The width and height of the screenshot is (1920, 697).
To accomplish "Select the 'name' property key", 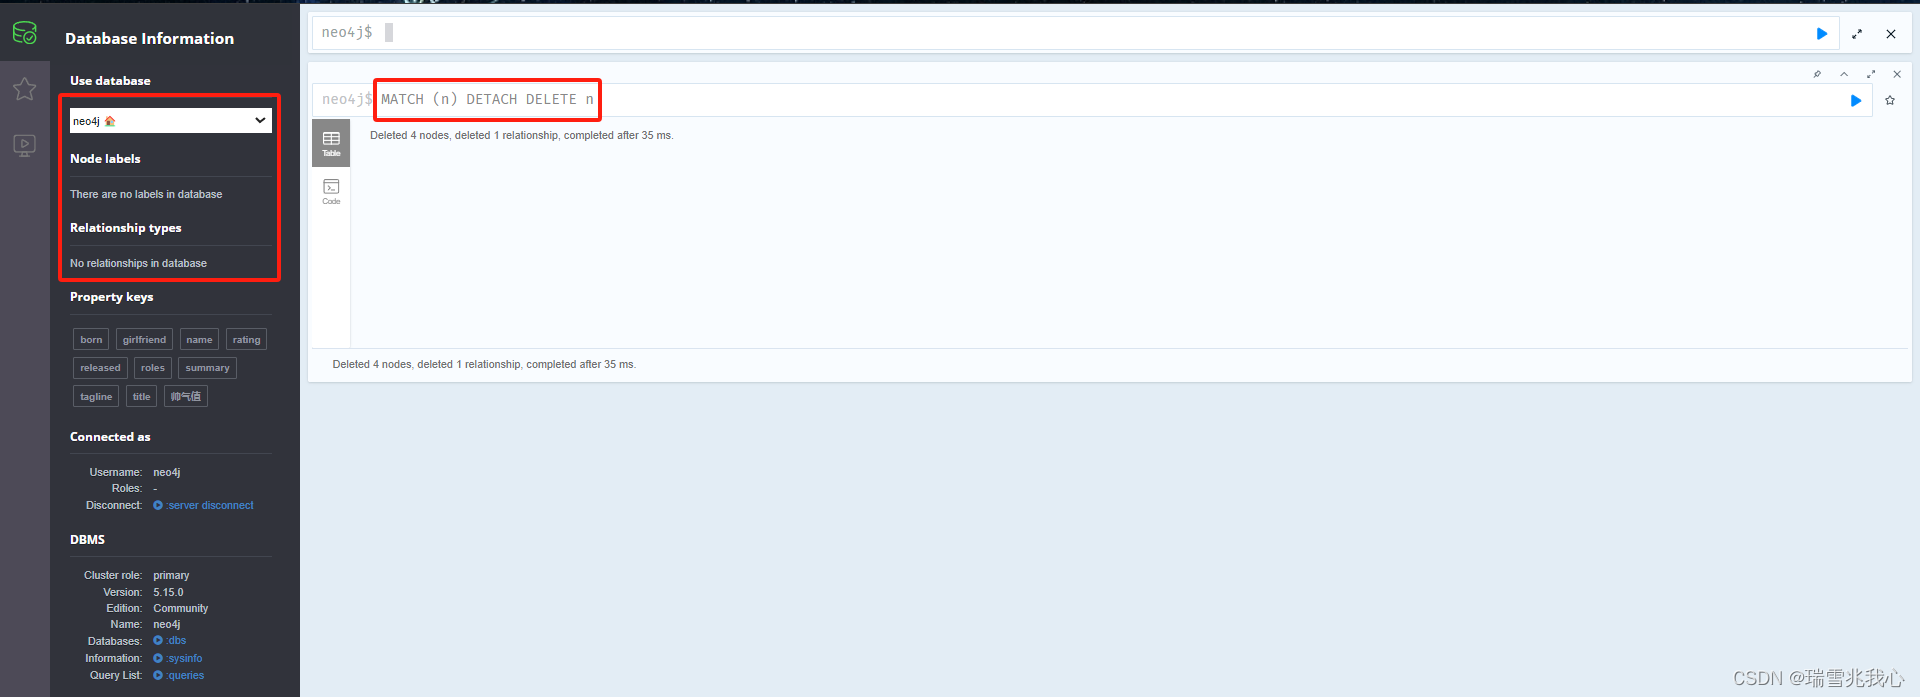I will (x=199, y=340).
